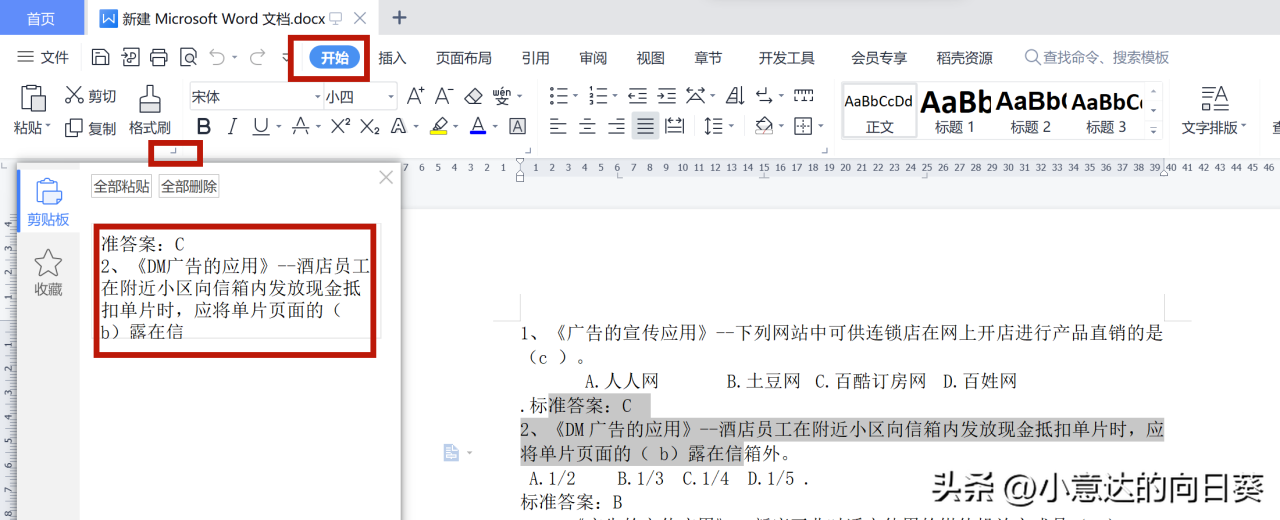1280x520 pixels.
Task: Click the decrease indent icon
Action: [636, 96]
